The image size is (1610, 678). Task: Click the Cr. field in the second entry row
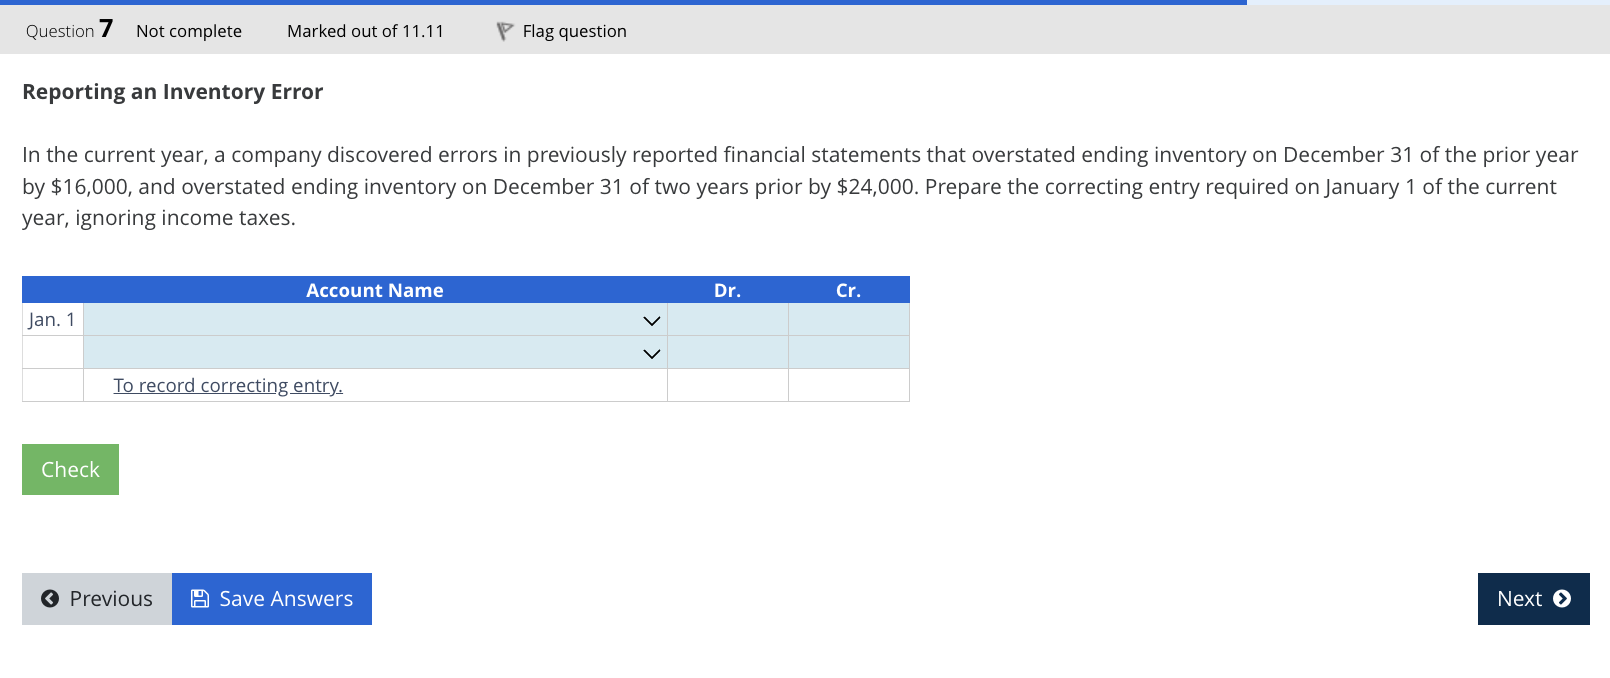click(848, 352)
